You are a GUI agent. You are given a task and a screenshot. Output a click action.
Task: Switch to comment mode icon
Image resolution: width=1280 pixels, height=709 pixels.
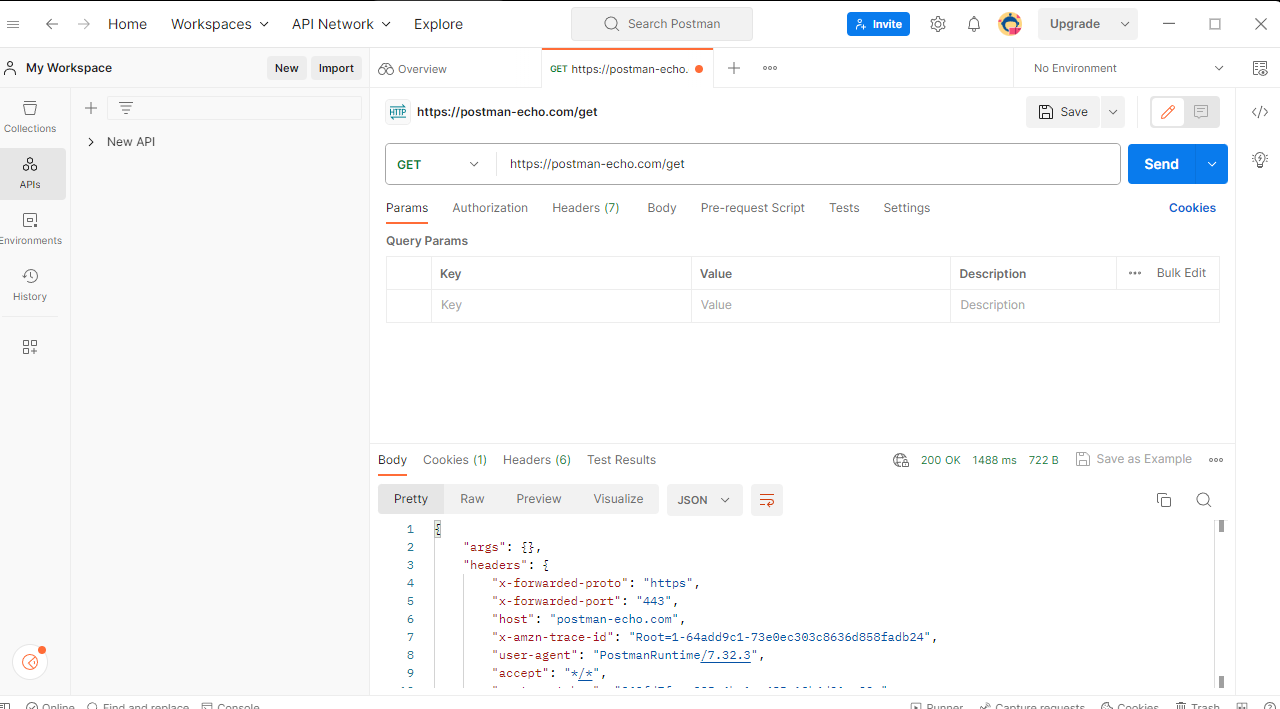click(x=1201, y=112)
